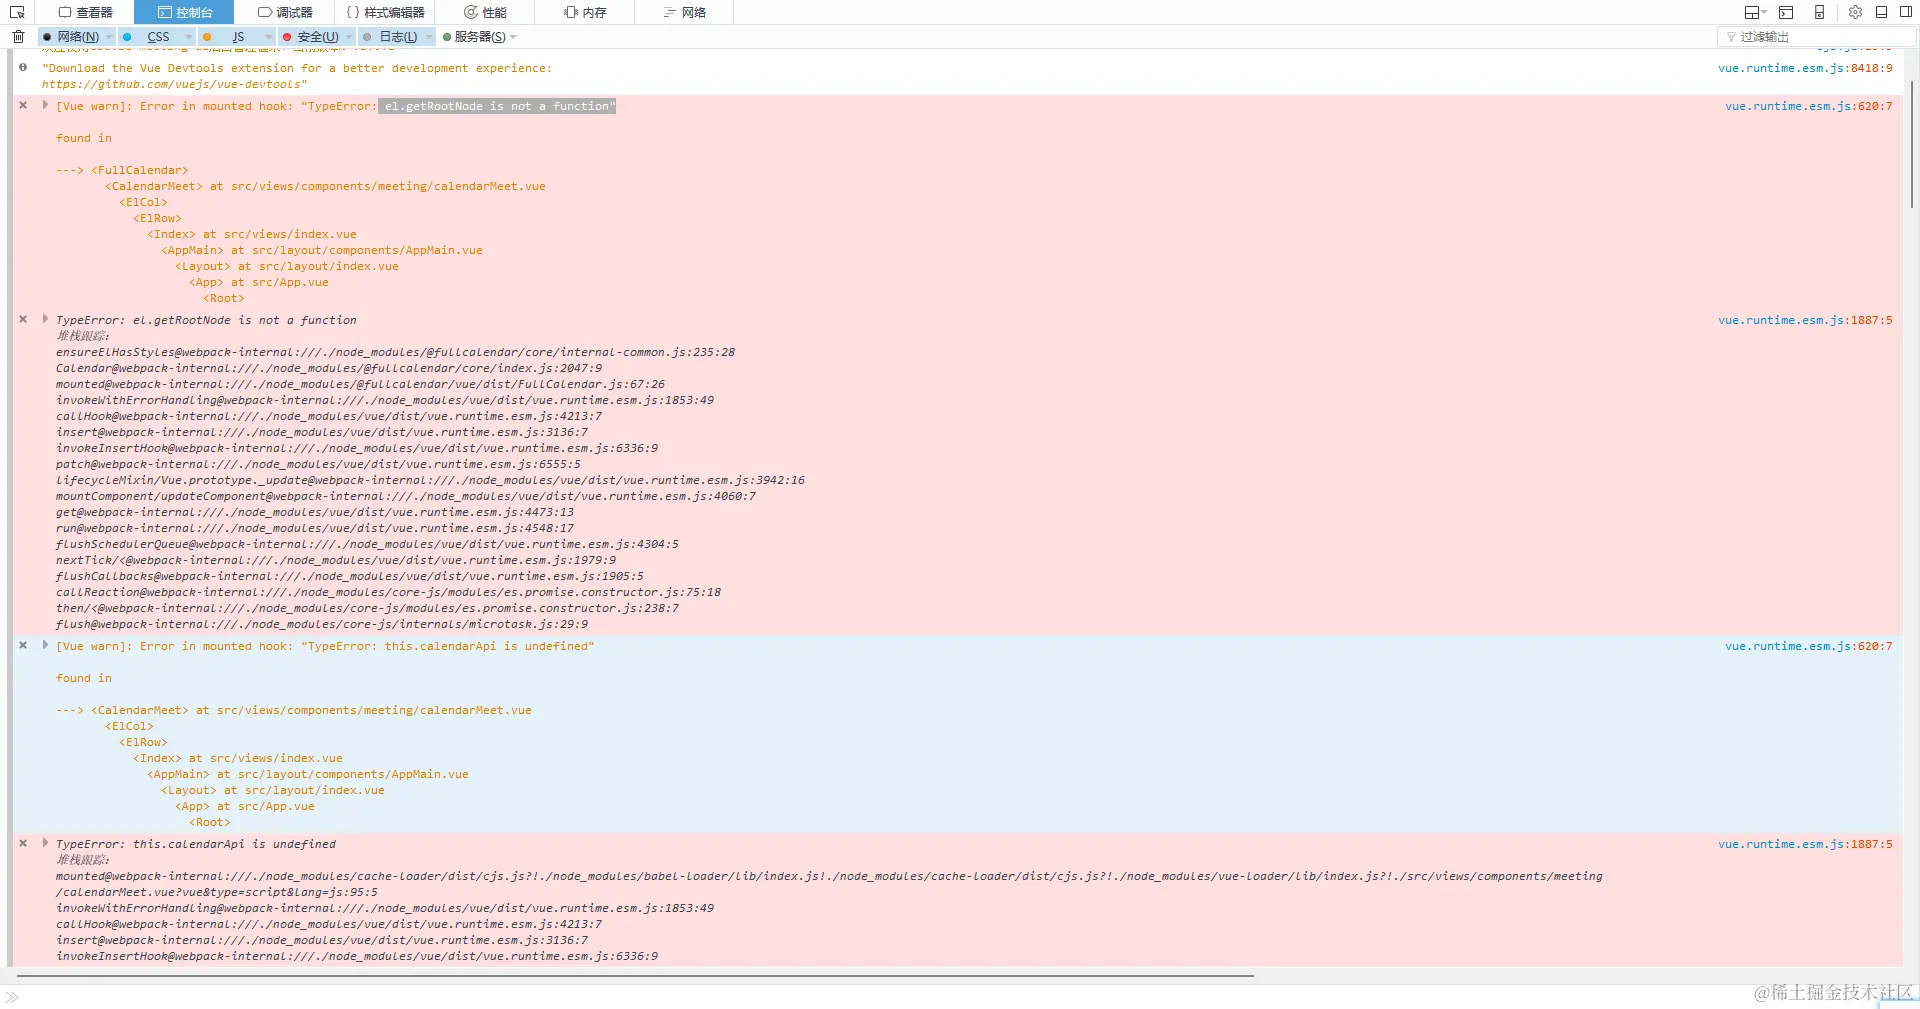Toggle 日志(L) logging message filter
The image size is (1920, 1009).
click(x=391, y=37)
